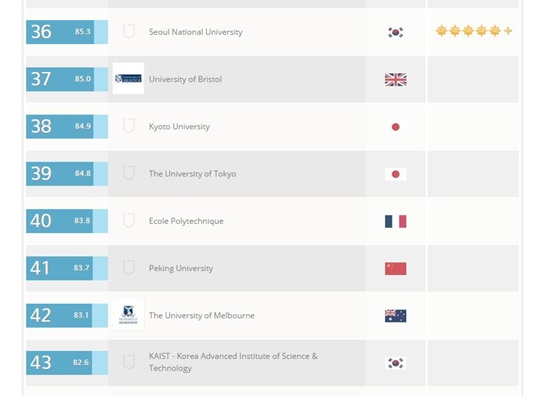Open The University of Tokyo link
The image size is (540, 396).
coord(193,174)
